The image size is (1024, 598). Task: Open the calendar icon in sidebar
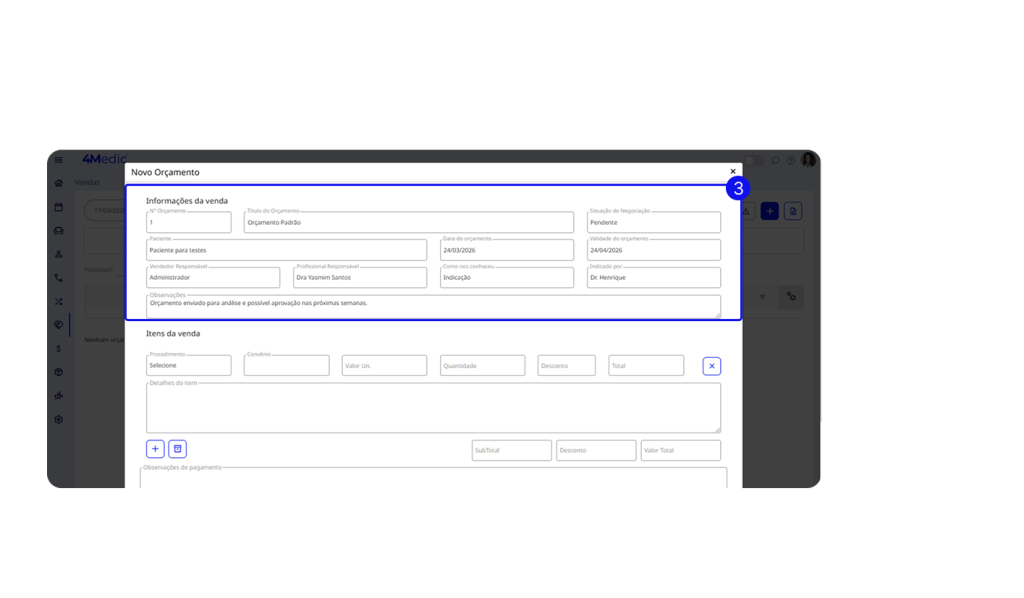[59, 207]
